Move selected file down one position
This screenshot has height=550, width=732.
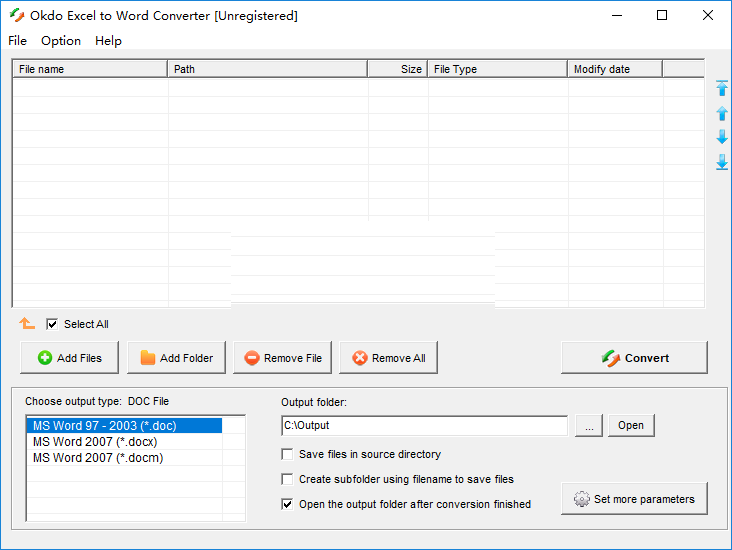point(722,137)
